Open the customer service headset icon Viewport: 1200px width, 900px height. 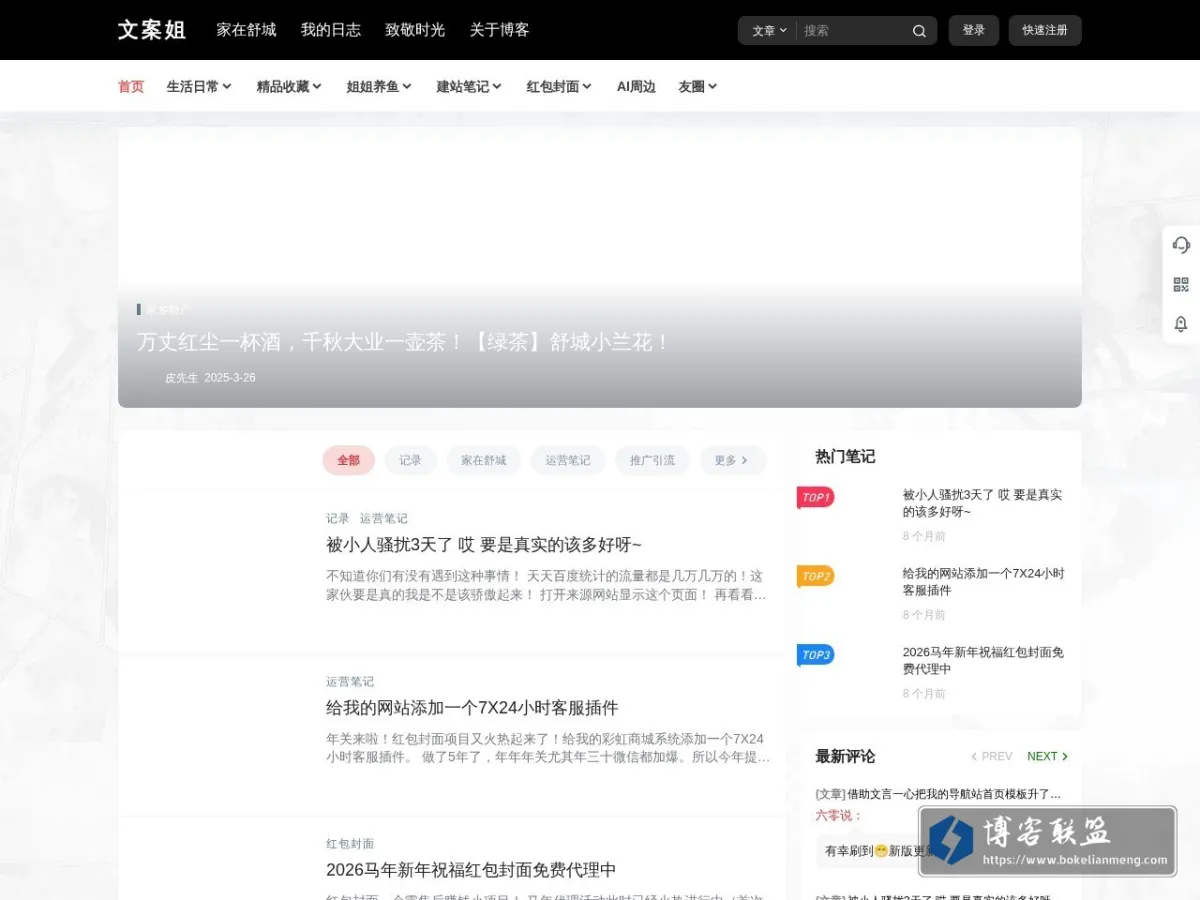pyautogui.click(x=1181, y=245)
